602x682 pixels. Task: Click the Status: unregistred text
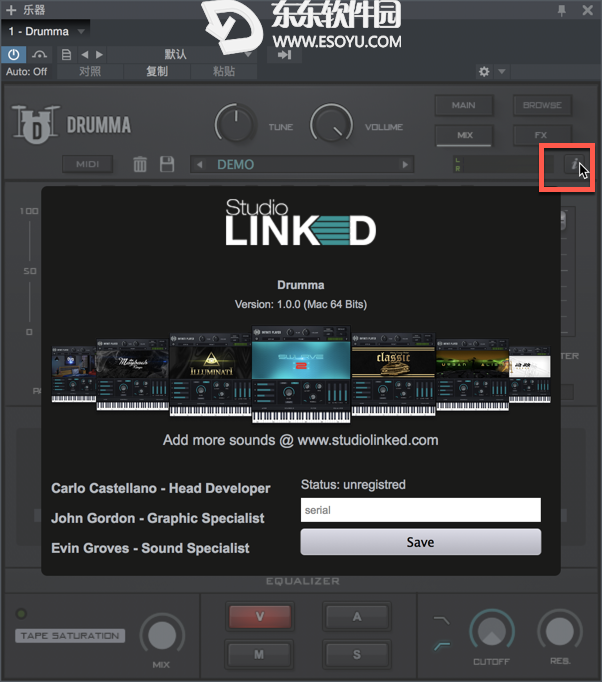pyautogui.click(x=353, y=485)
